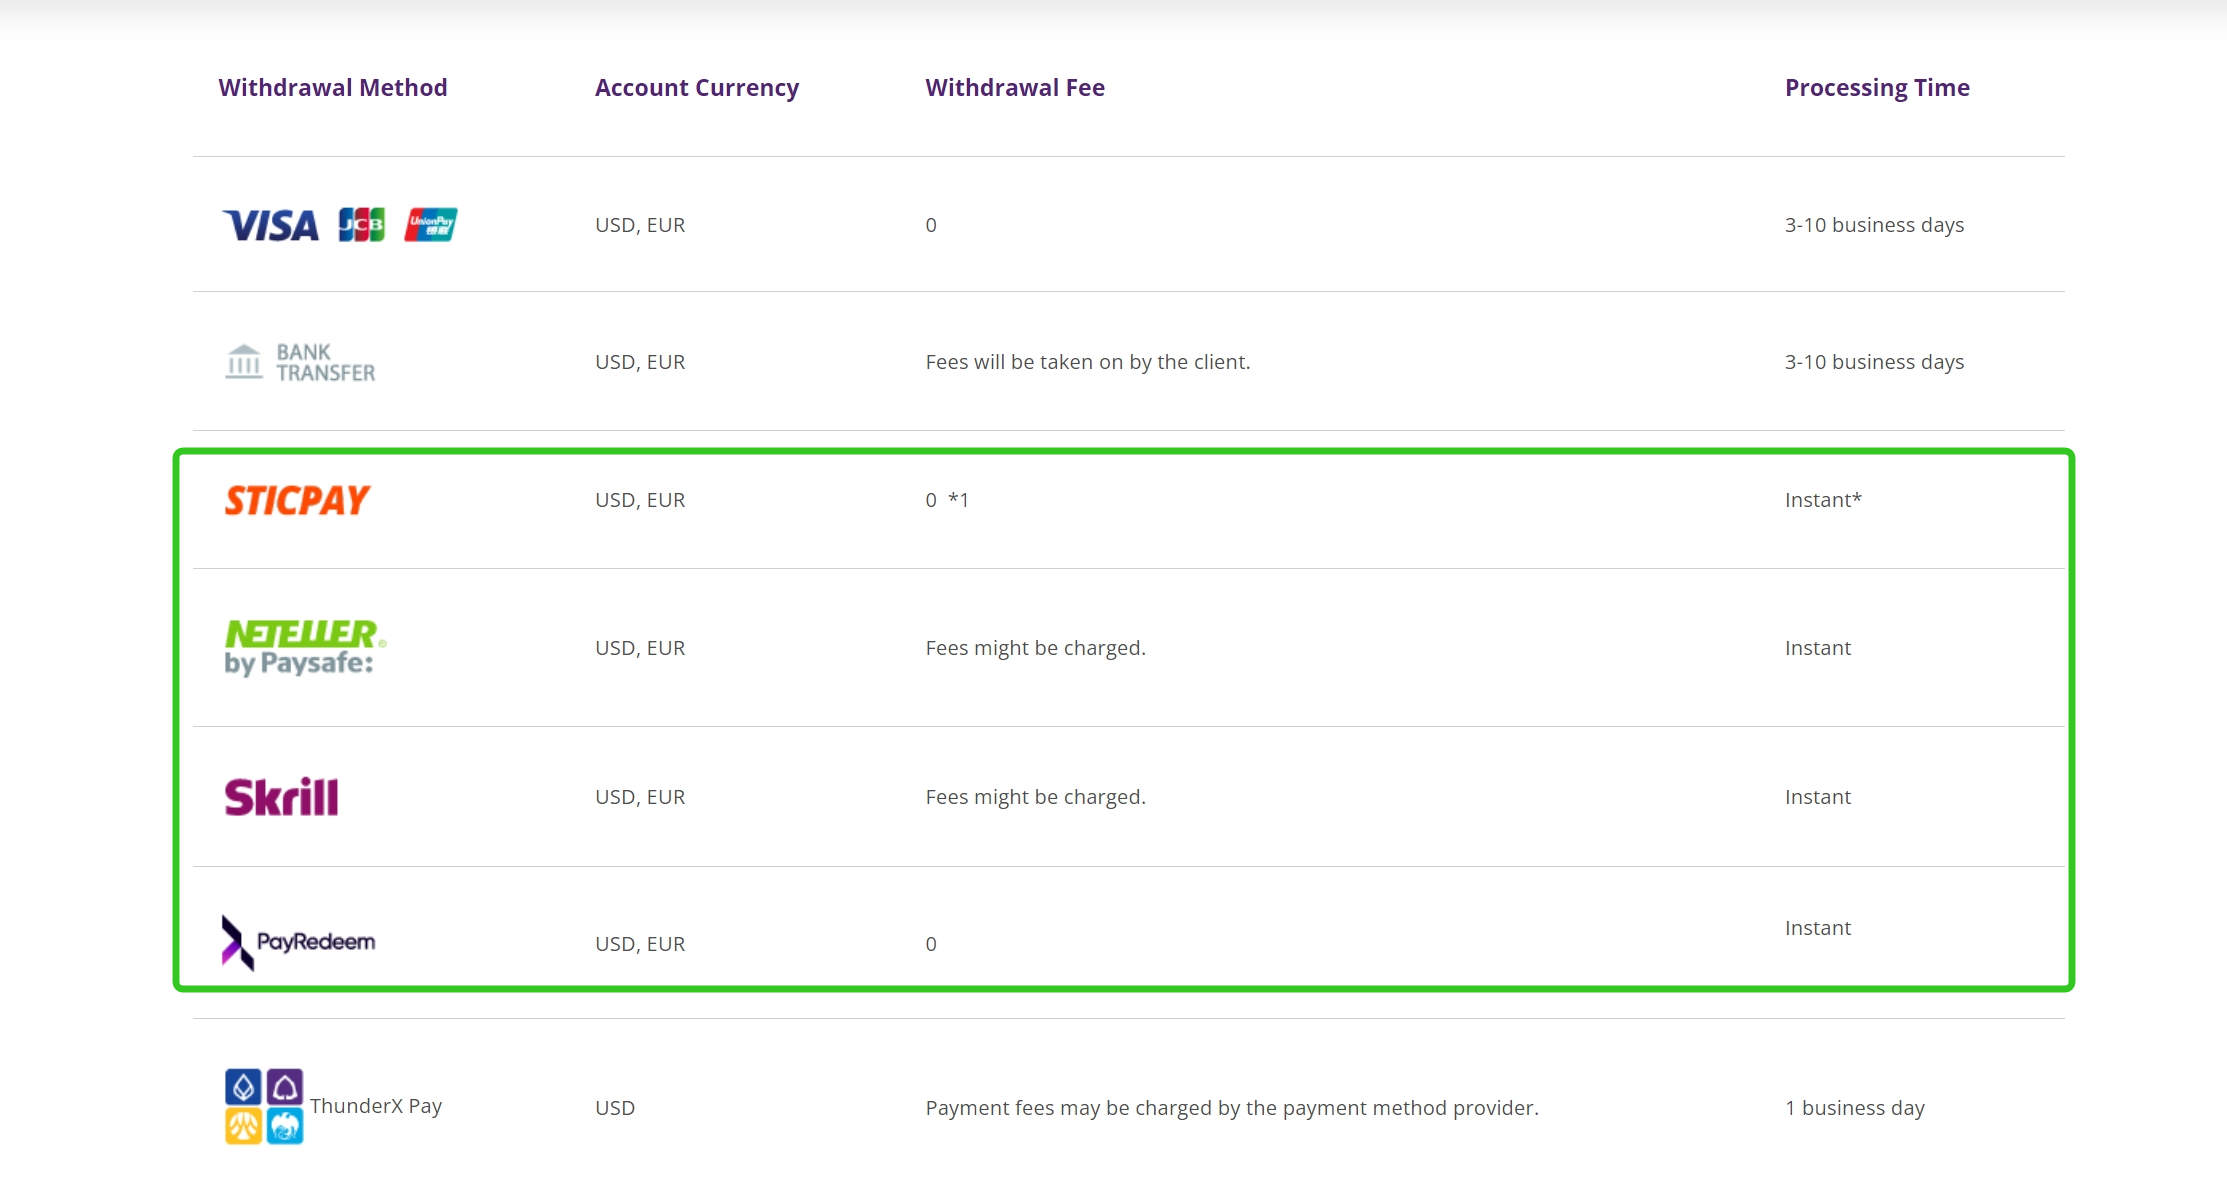Click the Neteller by Paysafe logo

[x=305, y=647]
